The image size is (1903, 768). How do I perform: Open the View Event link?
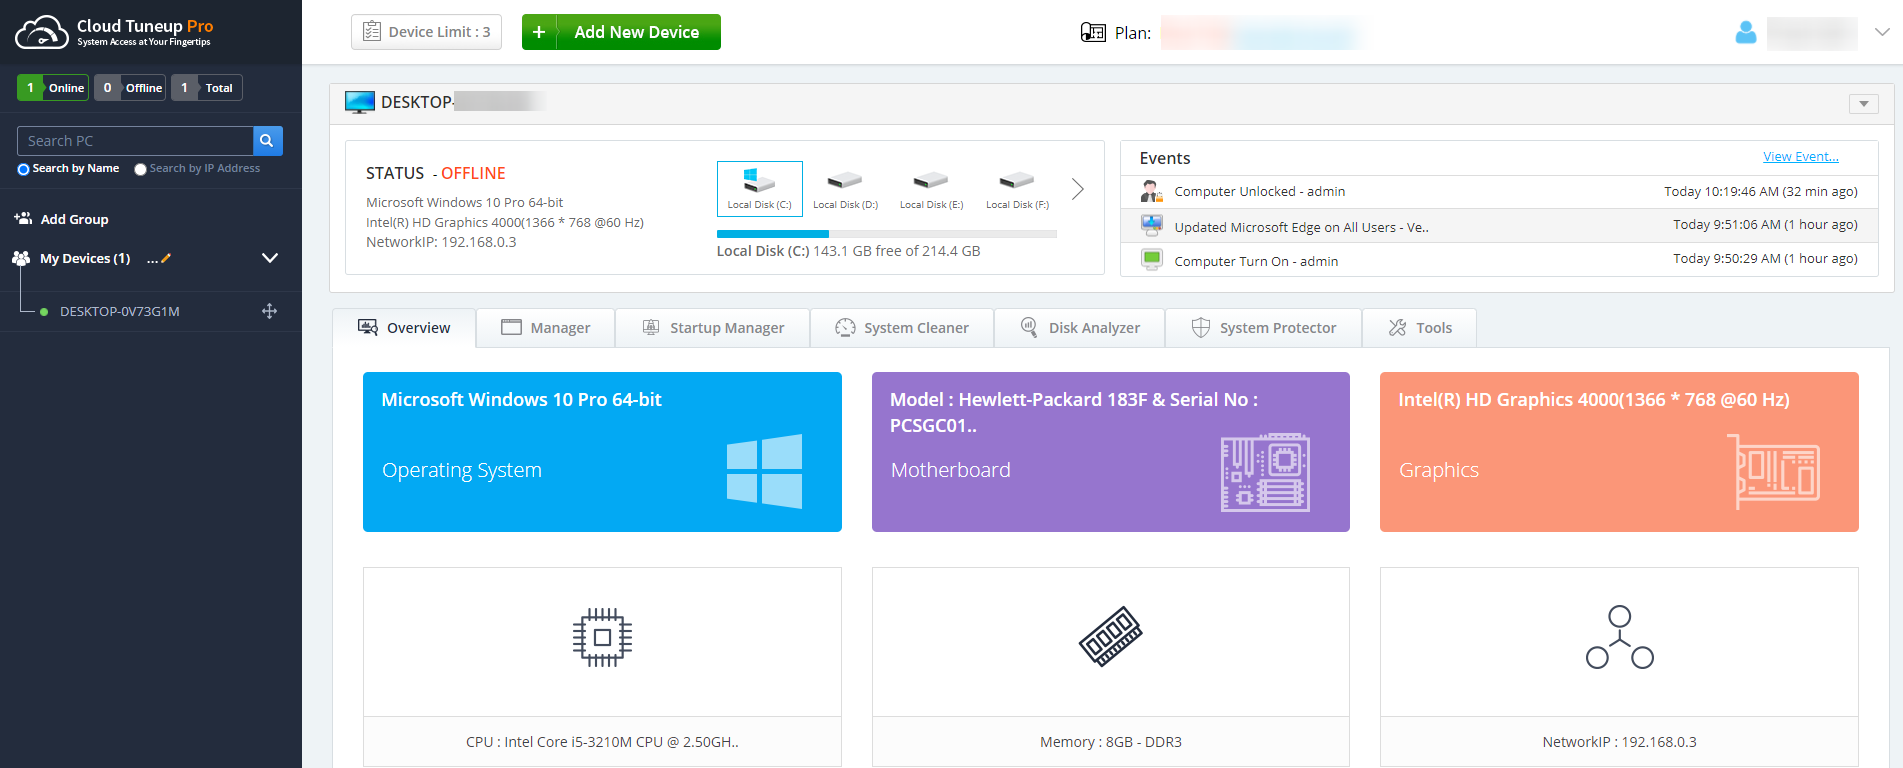coord(1800,157)
